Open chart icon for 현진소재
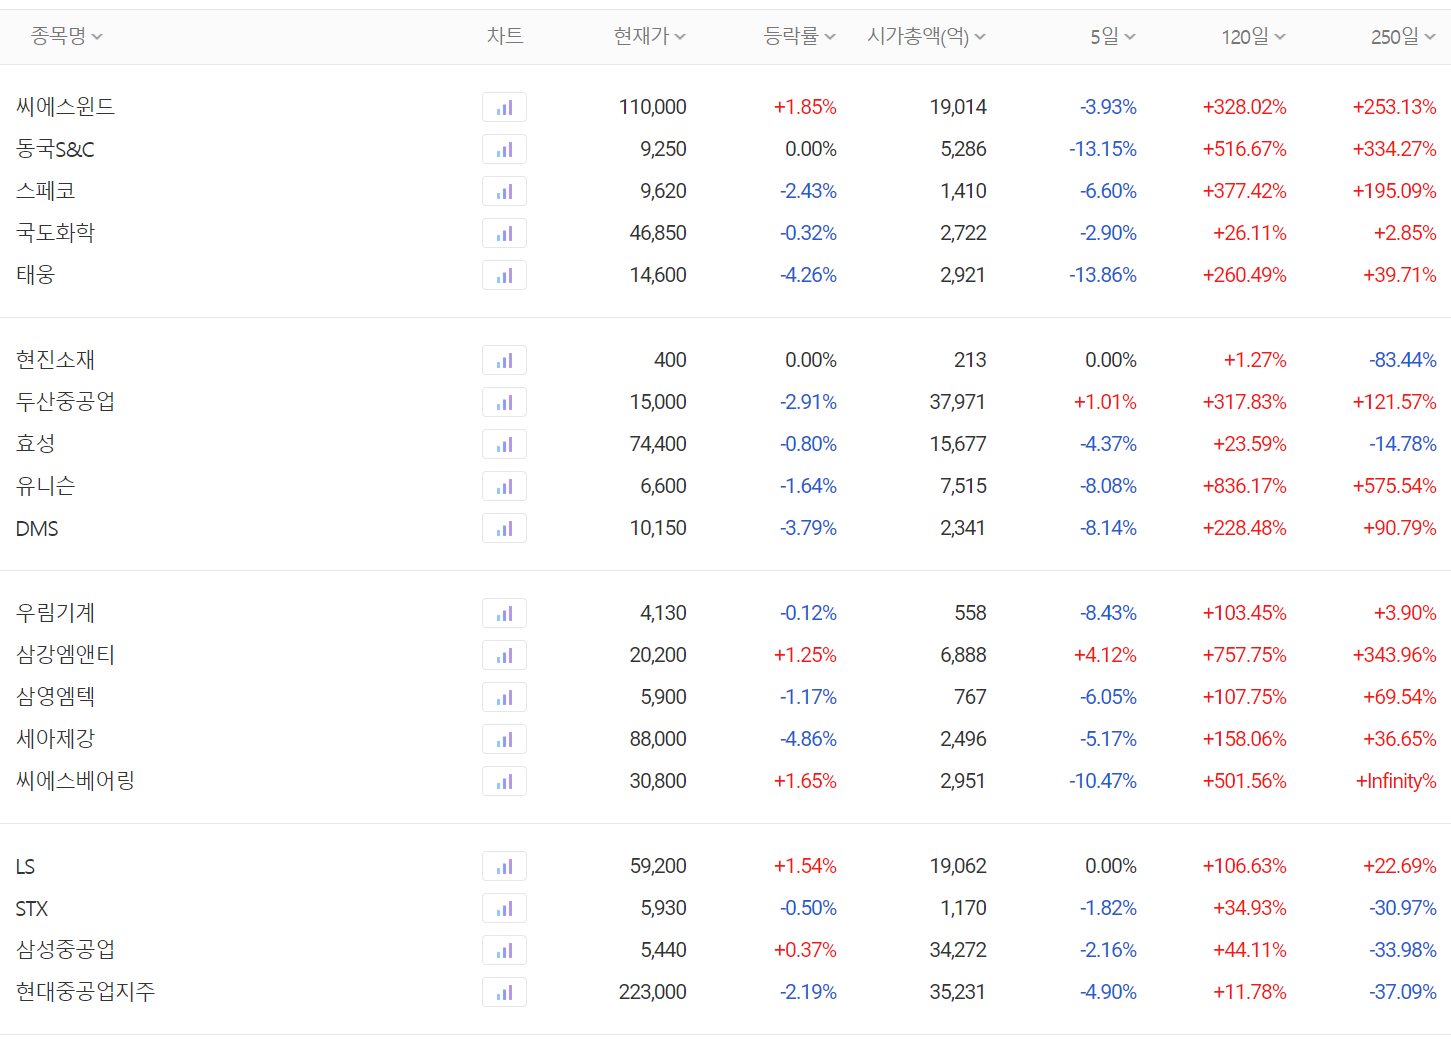 (x=504, y=360)
